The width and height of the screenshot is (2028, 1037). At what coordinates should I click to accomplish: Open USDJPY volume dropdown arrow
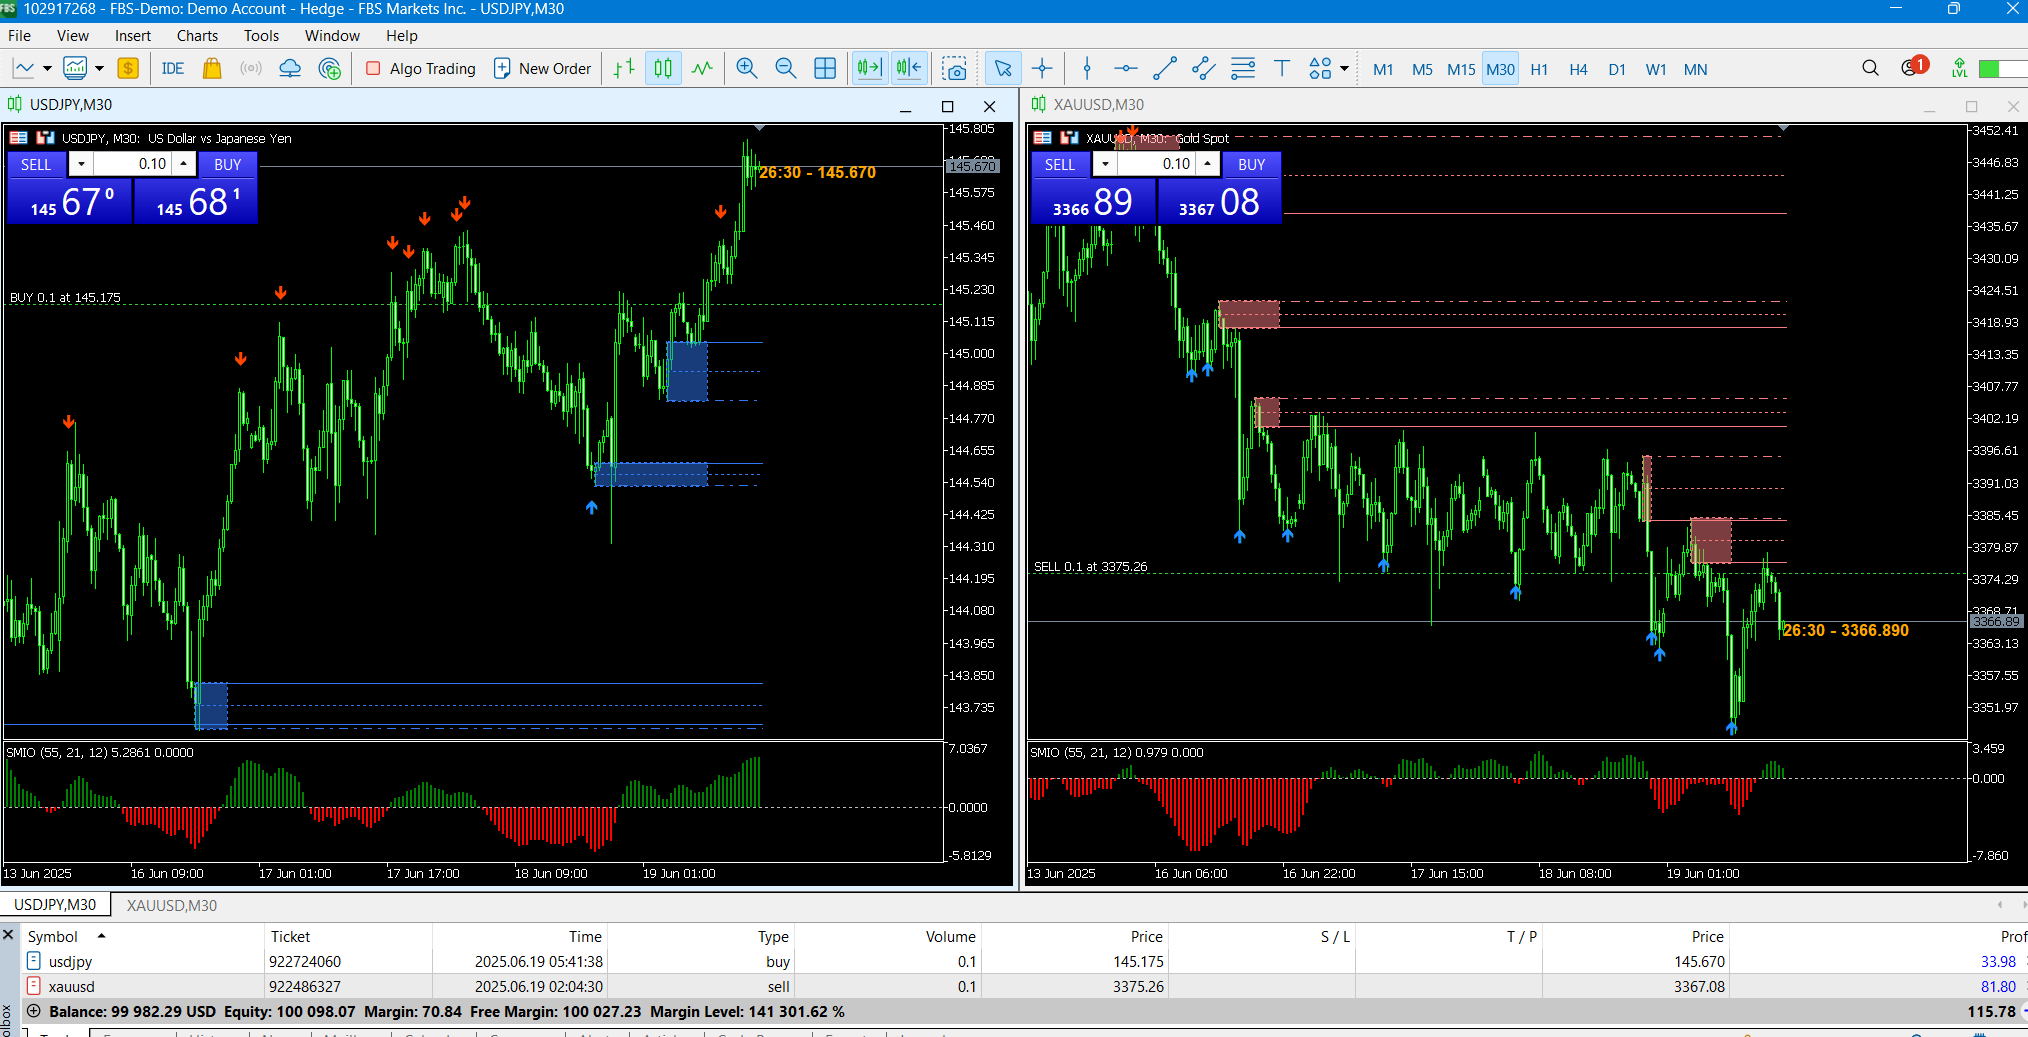(x=81, y=164)
